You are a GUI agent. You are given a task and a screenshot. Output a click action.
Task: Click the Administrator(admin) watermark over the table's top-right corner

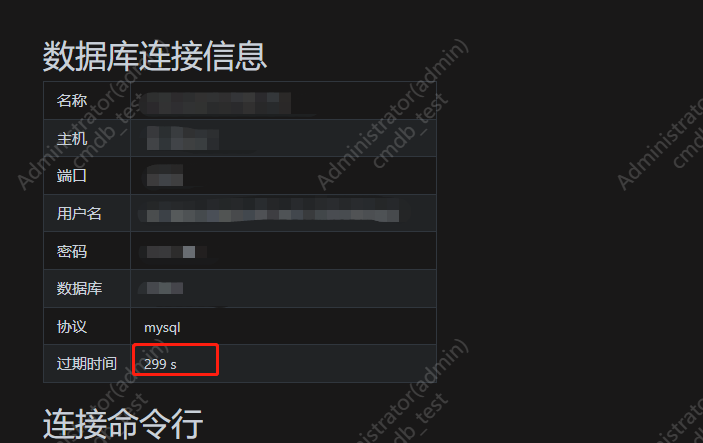pyautogui.click(x=392, y=114)
